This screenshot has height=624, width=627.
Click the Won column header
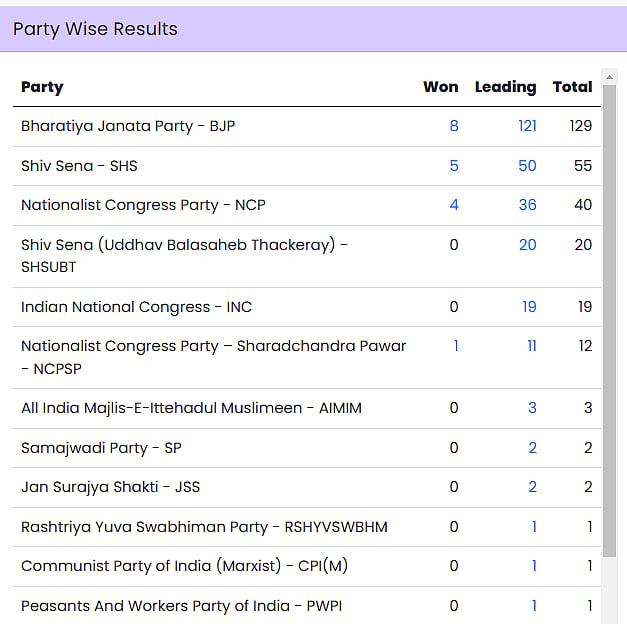pos(441,87)
